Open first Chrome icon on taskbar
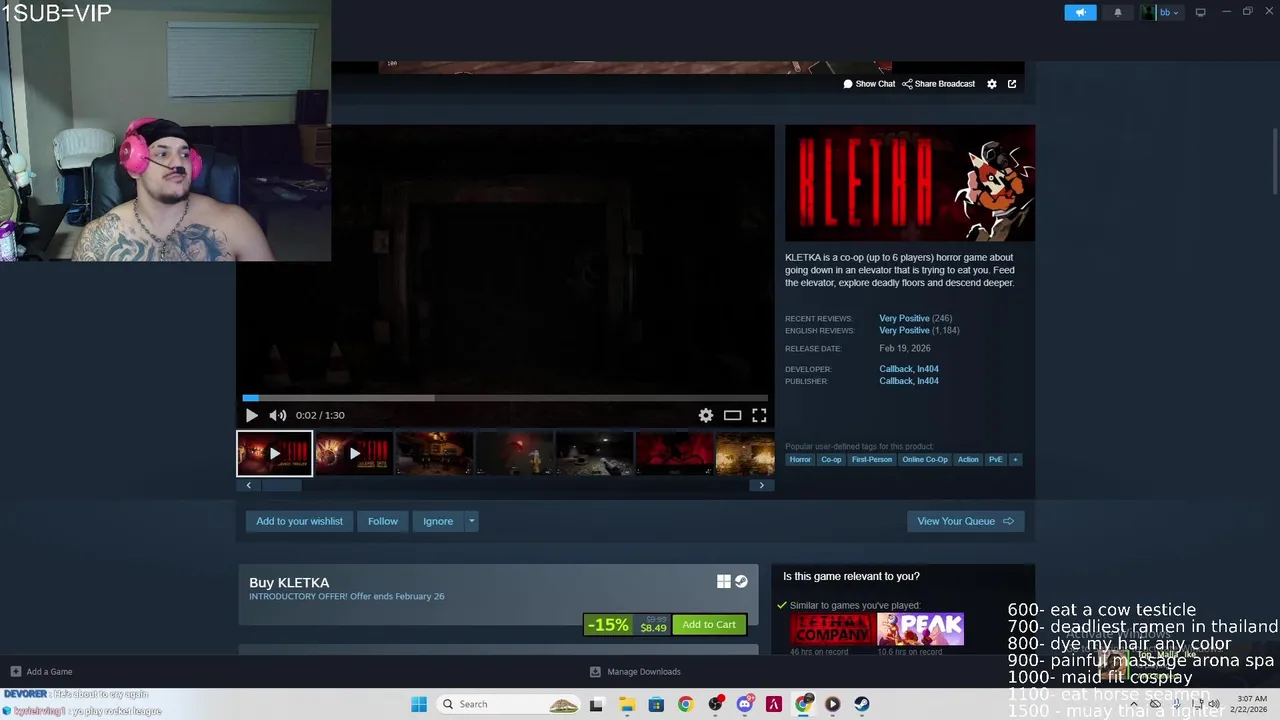 [x=685, y=704]
